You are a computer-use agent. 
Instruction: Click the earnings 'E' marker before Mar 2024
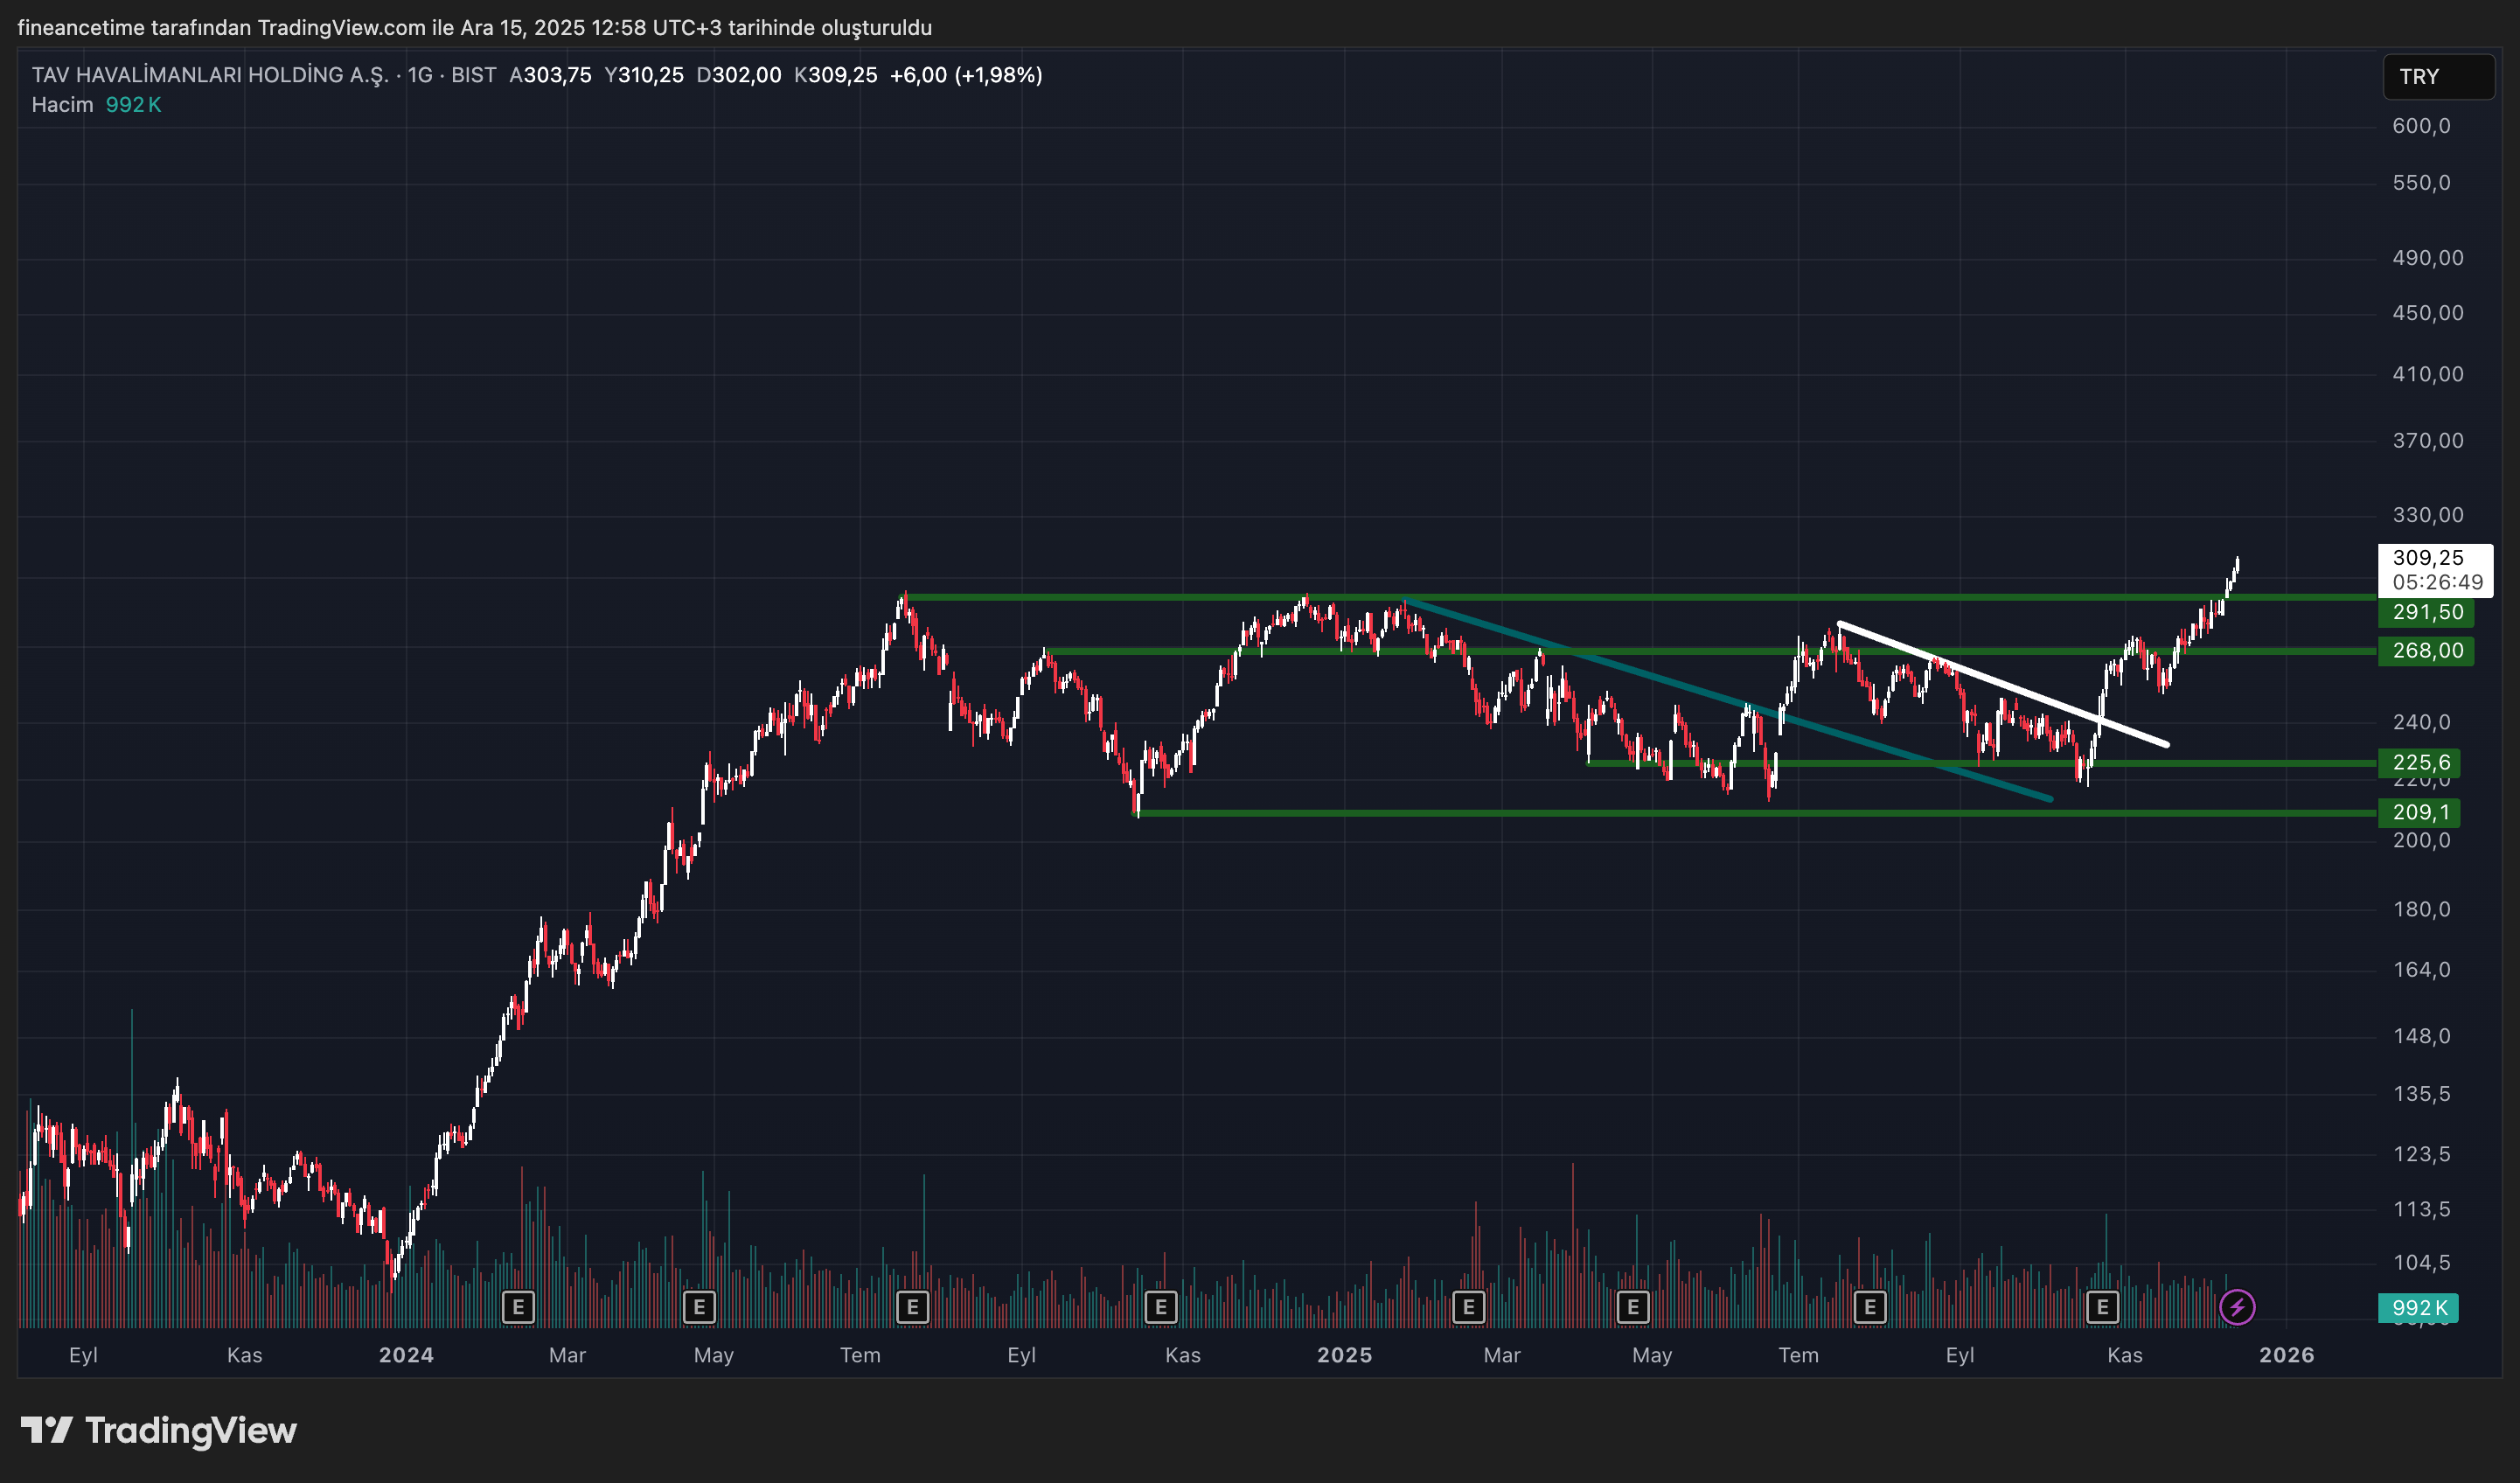coord(518,1306)
